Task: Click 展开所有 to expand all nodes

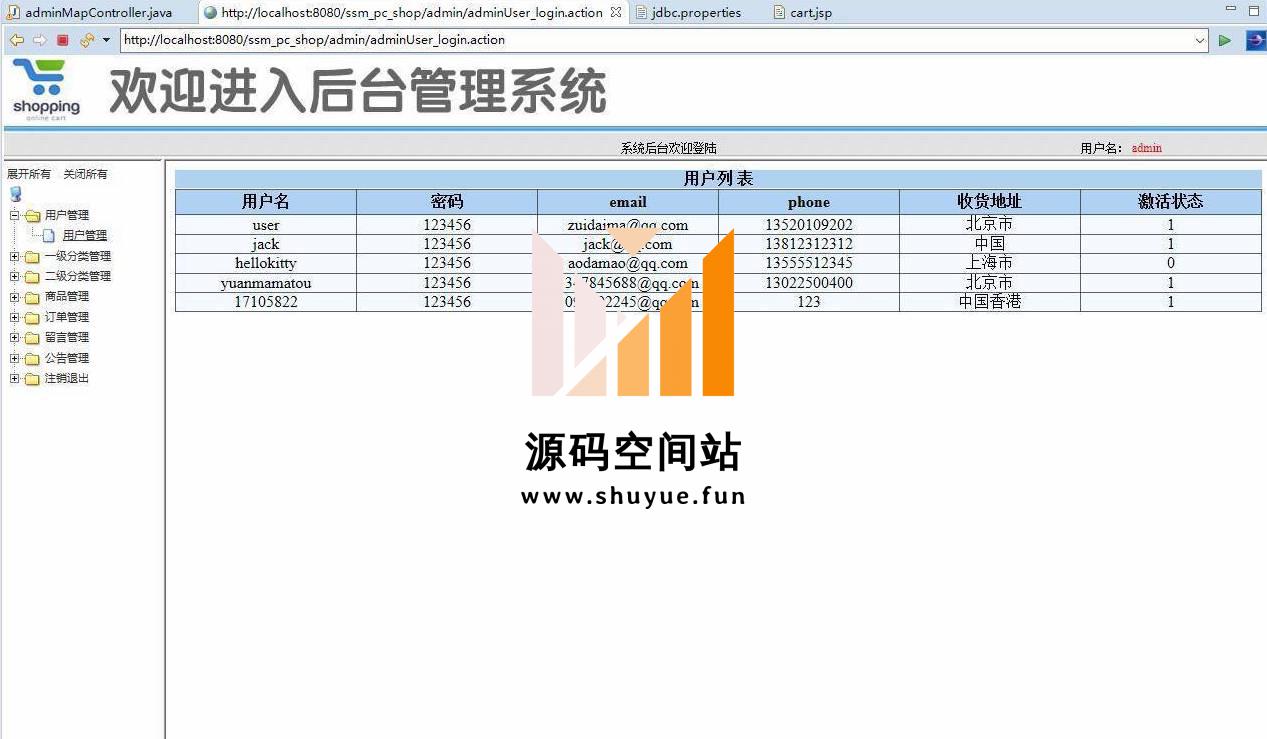Action: [x=29, y=174]
